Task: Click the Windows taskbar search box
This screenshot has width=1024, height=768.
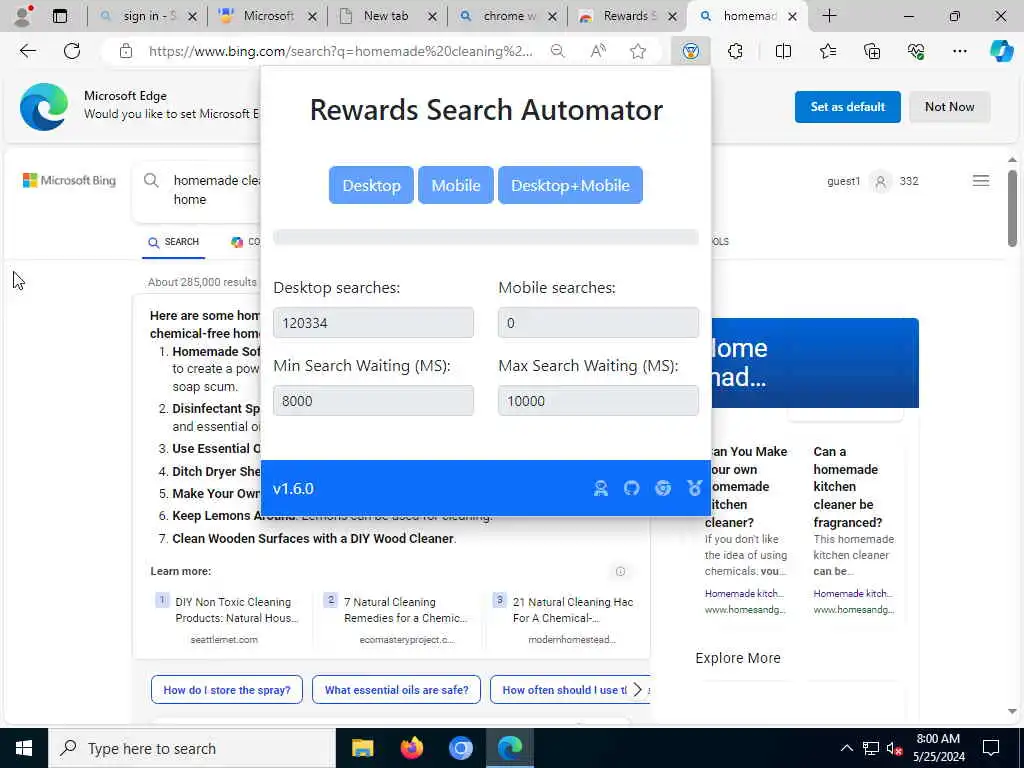Action: pos(192,748)
